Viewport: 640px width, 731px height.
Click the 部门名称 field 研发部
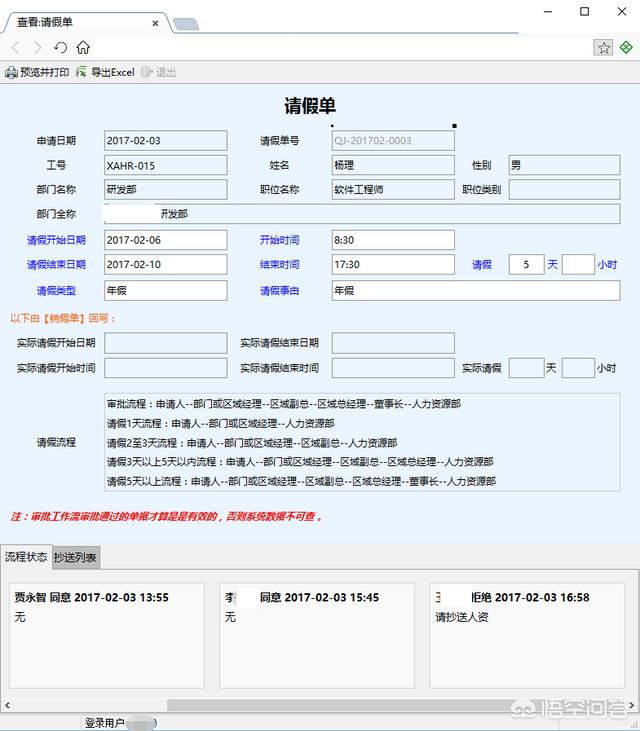click(165, 190)
